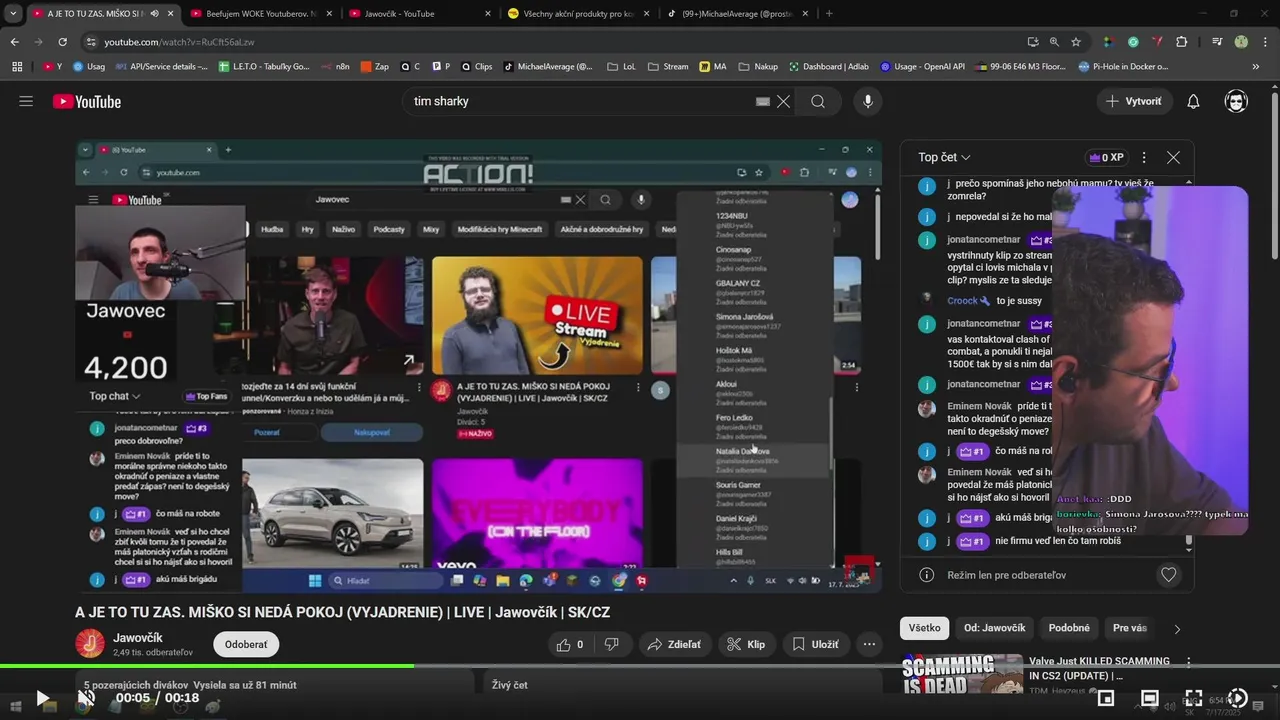Open the YouTube hamburger guide menu
Viewport: 1280px width, 720px height.
point(26,101)
